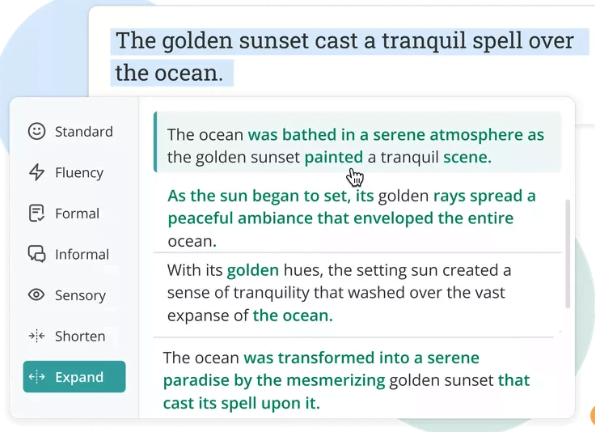Click the Informal chat bubbles icon

(36, 254)
